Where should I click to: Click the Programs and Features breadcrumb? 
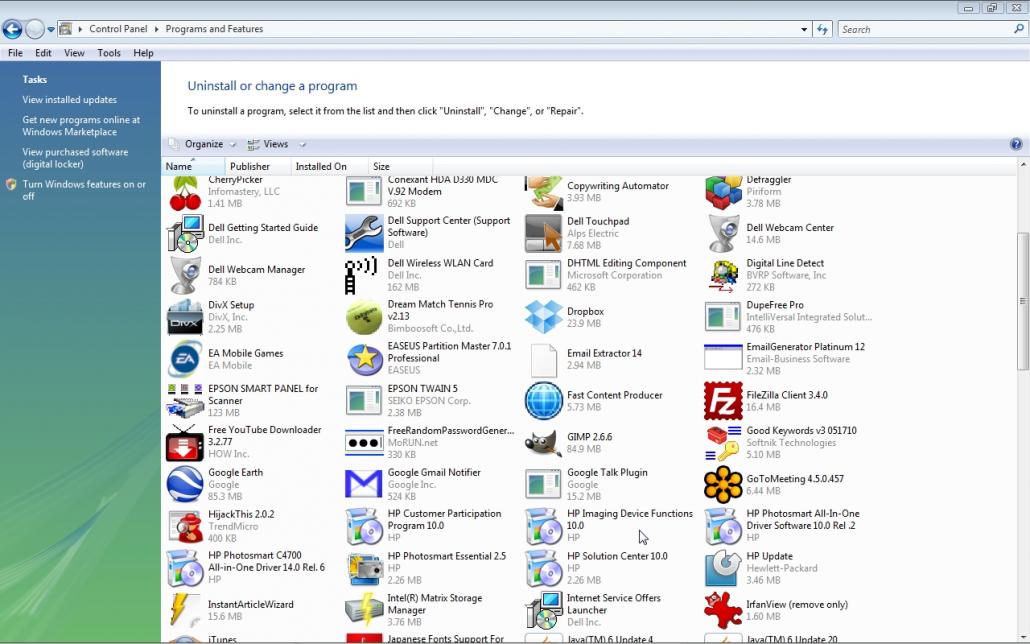click(214, 29)
